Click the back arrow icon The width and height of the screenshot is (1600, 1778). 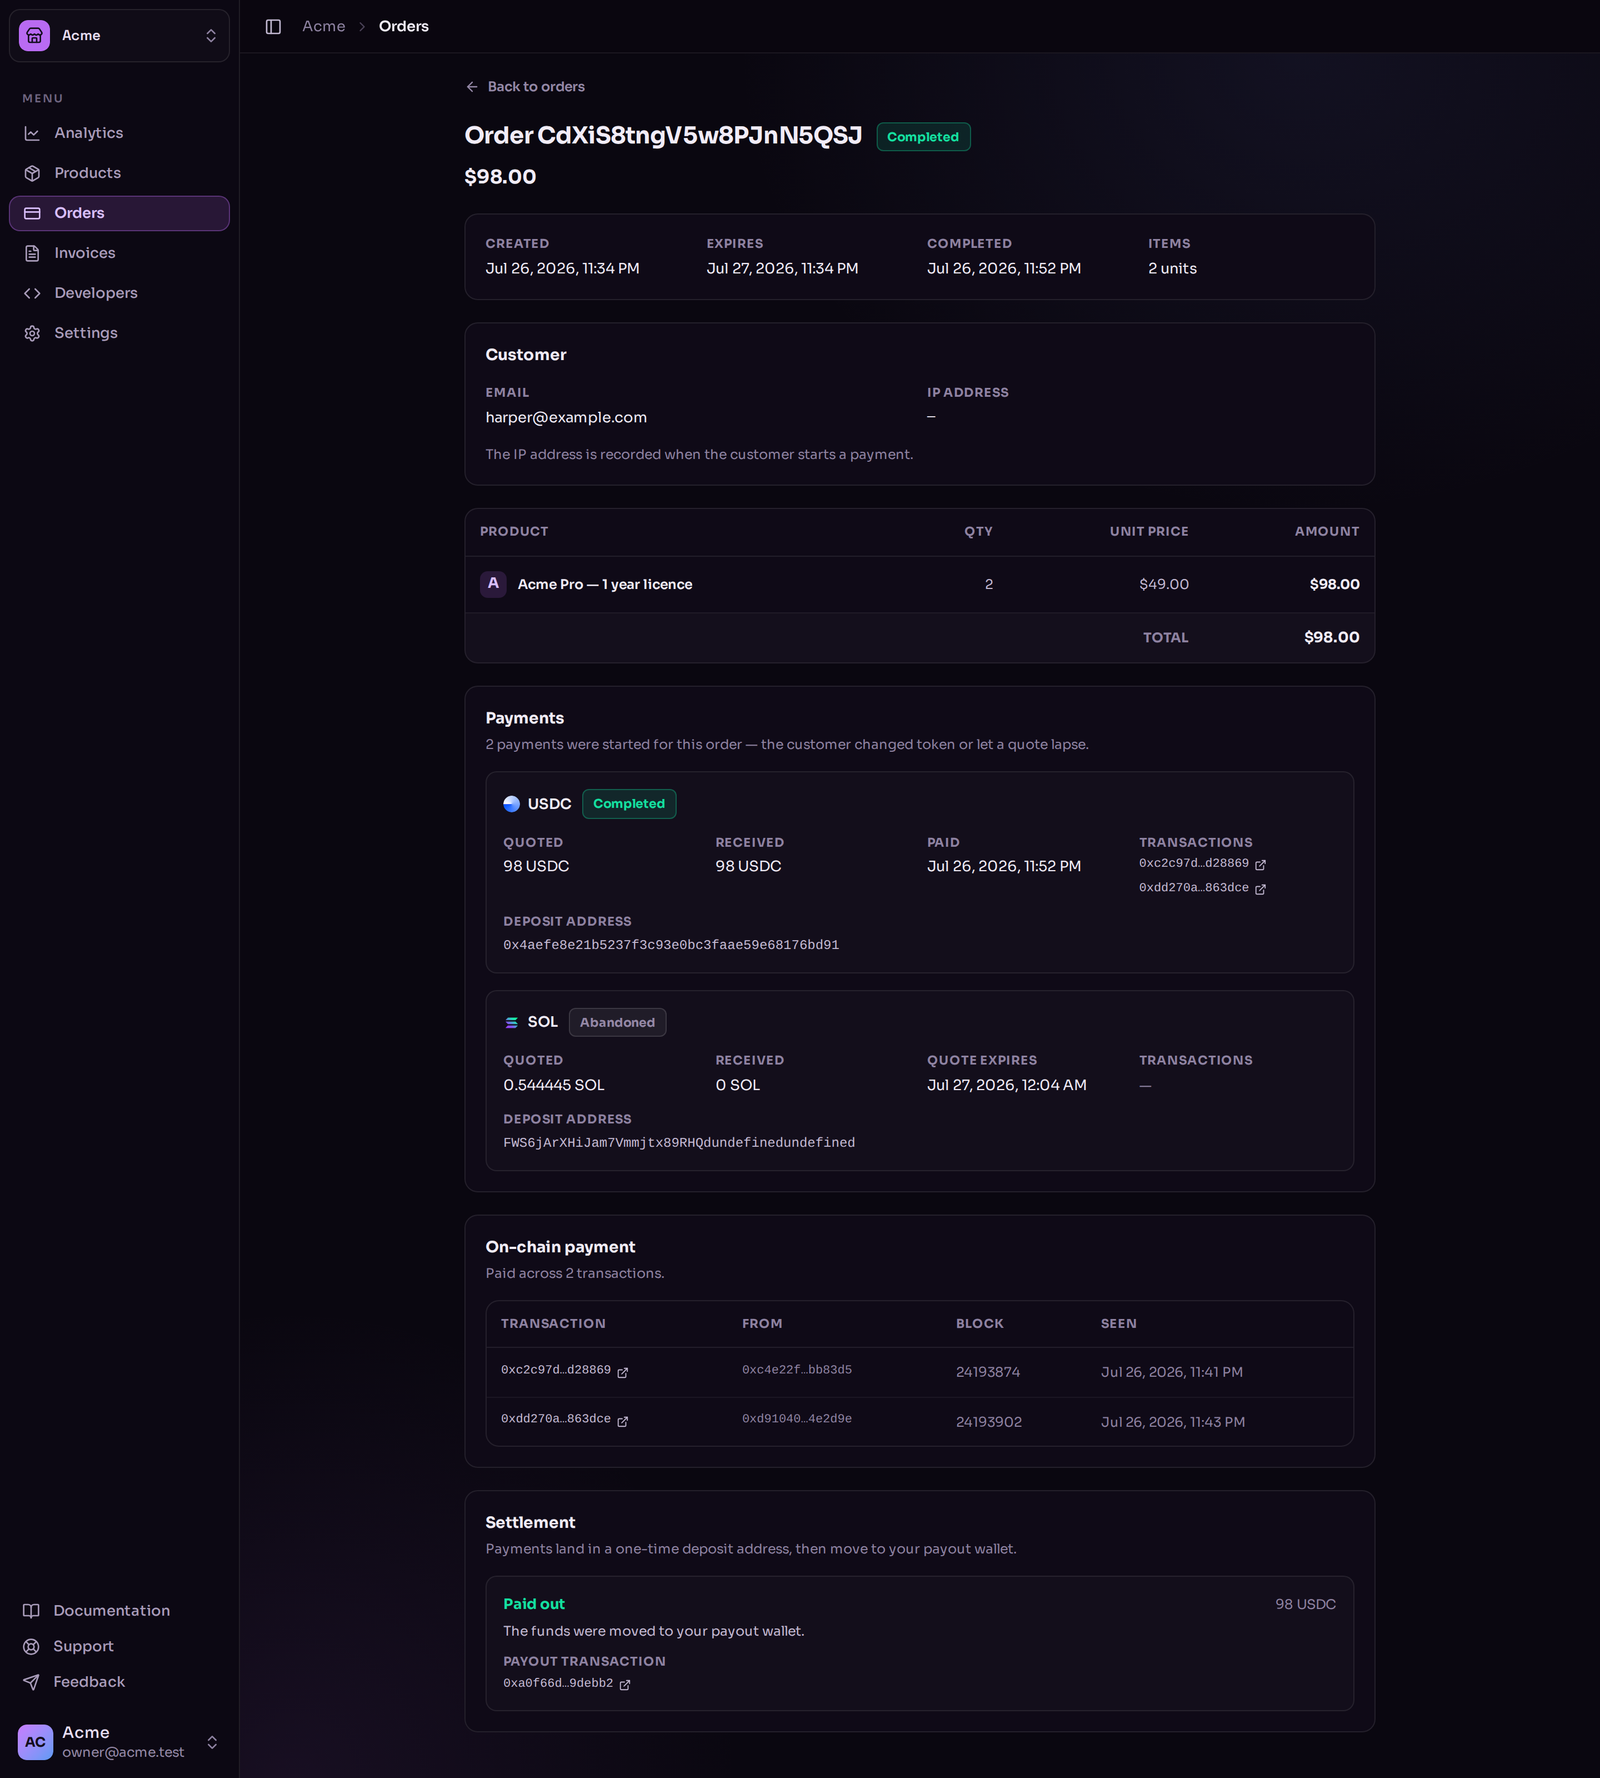pyautogui.click(x=472, y=87)
